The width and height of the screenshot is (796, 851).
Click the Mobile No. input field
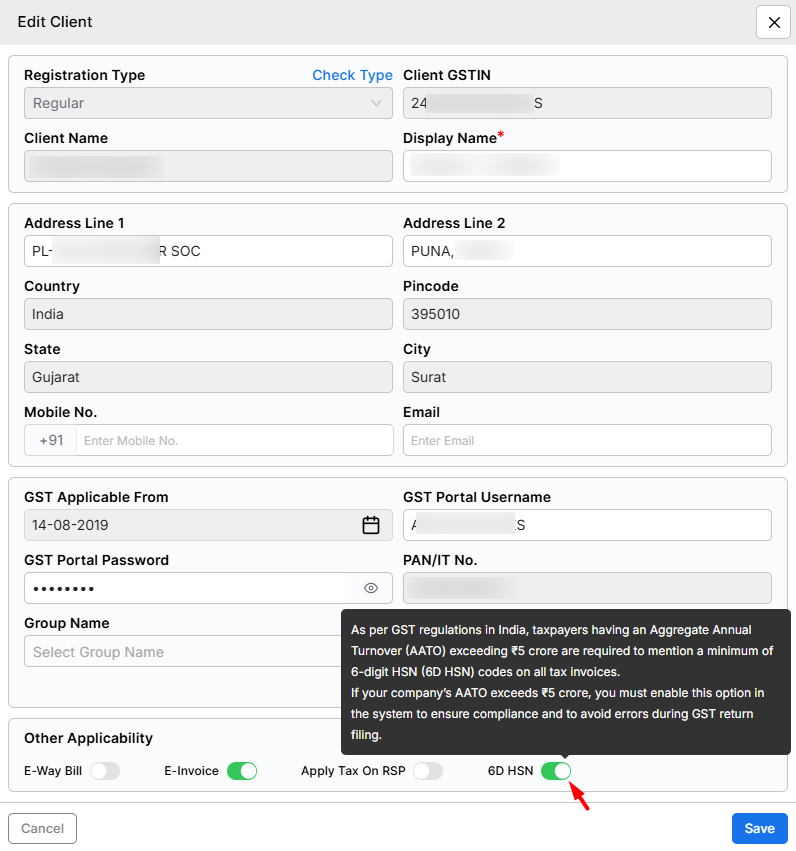(234, 440)
